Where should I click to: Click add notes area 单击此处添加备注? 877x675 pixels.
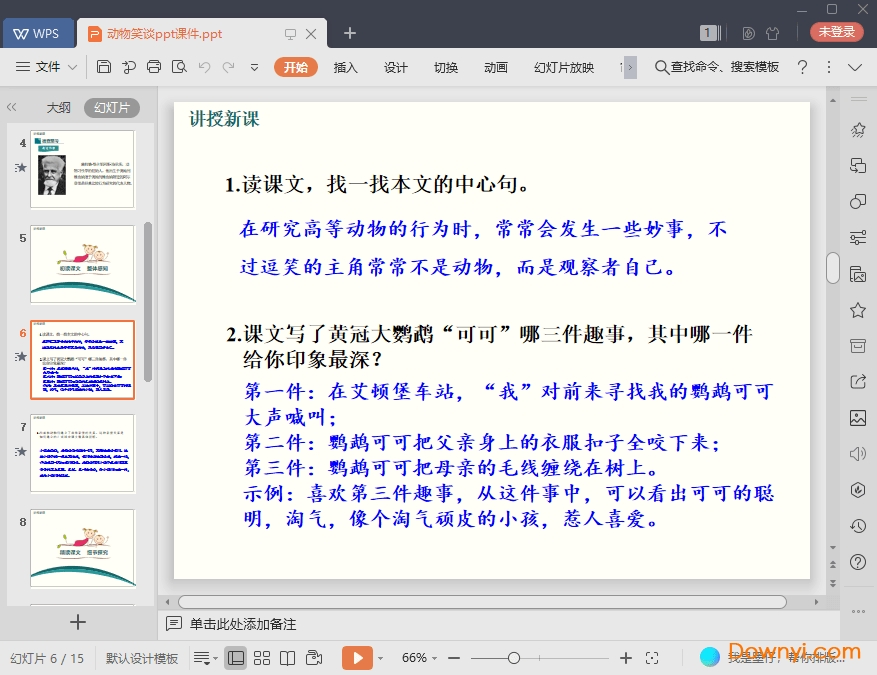[x=243, y=624]
